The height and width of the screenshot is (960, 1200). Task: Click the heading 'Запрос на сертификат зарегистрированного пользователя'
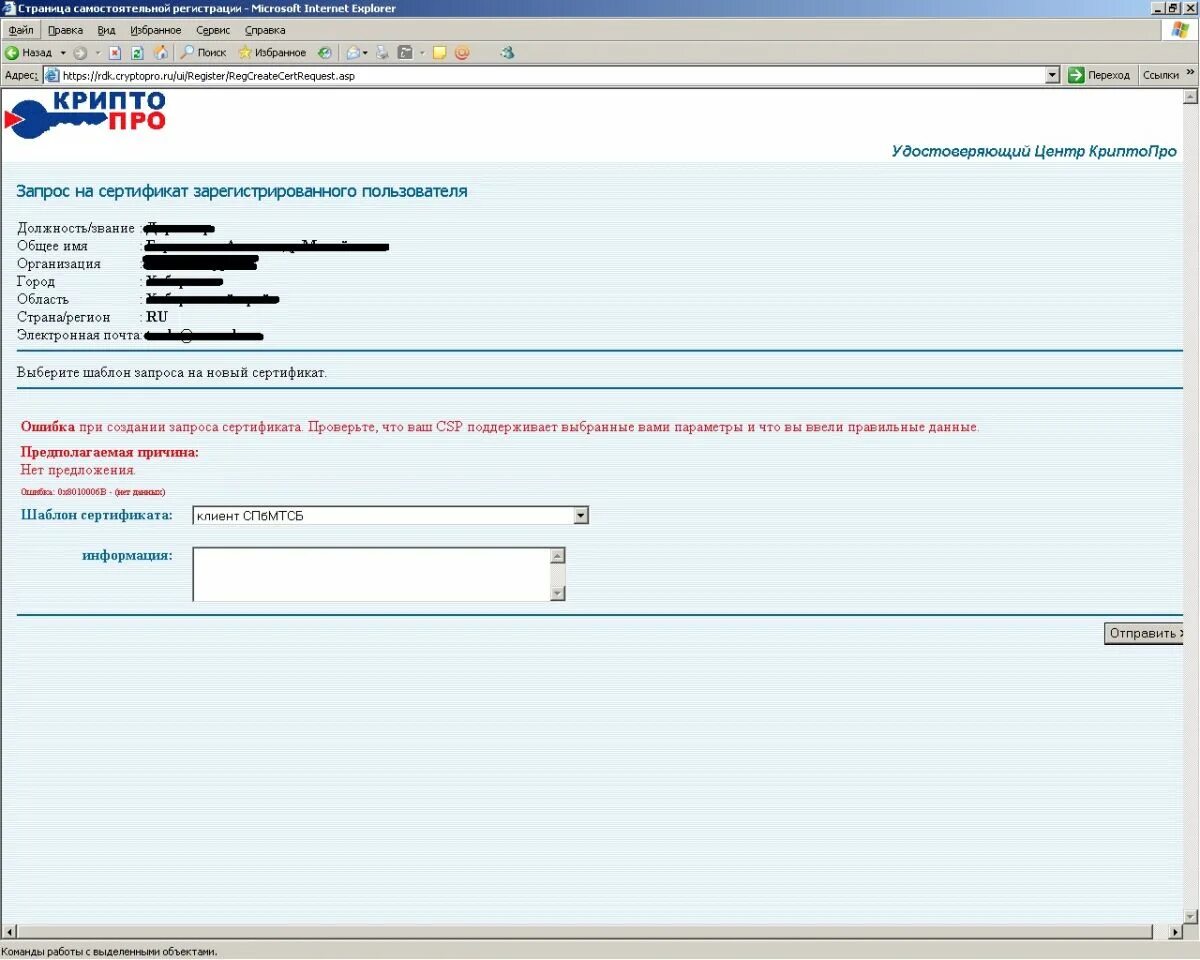242,191
